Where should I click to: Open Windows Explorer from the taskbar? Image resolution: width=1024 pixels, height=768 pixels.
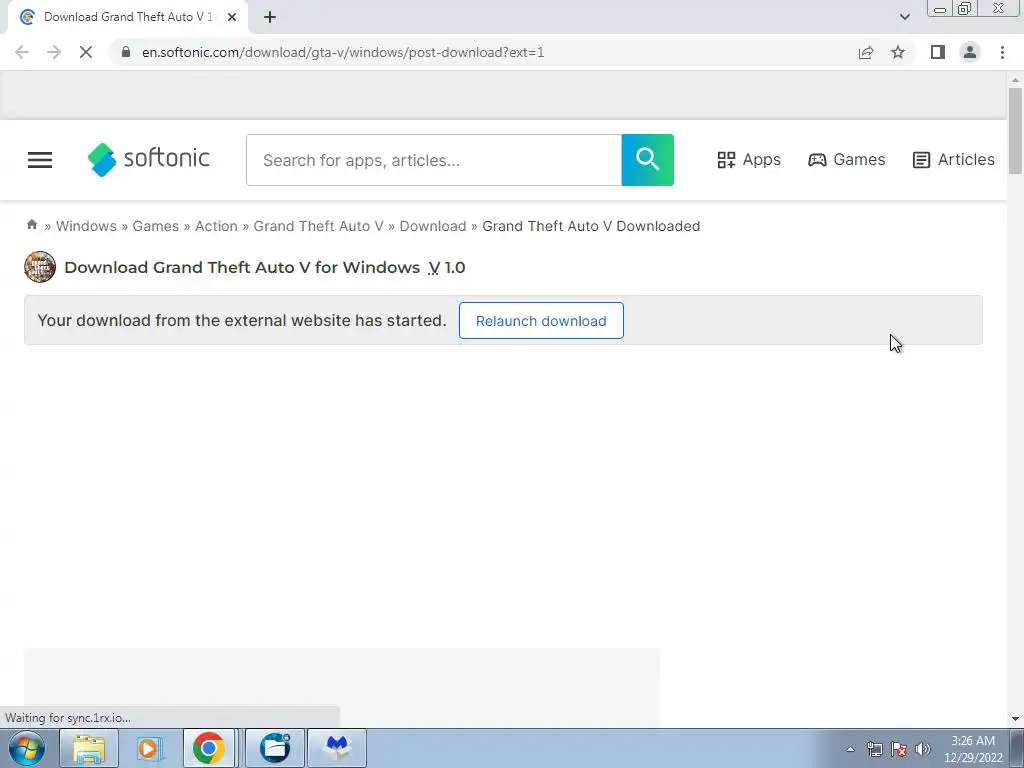(89, 748)
